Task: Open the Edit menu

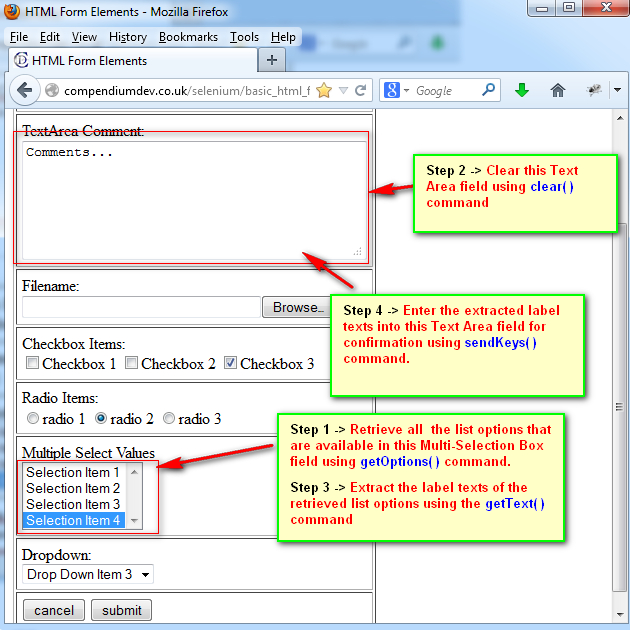Action: coord(50,37)
